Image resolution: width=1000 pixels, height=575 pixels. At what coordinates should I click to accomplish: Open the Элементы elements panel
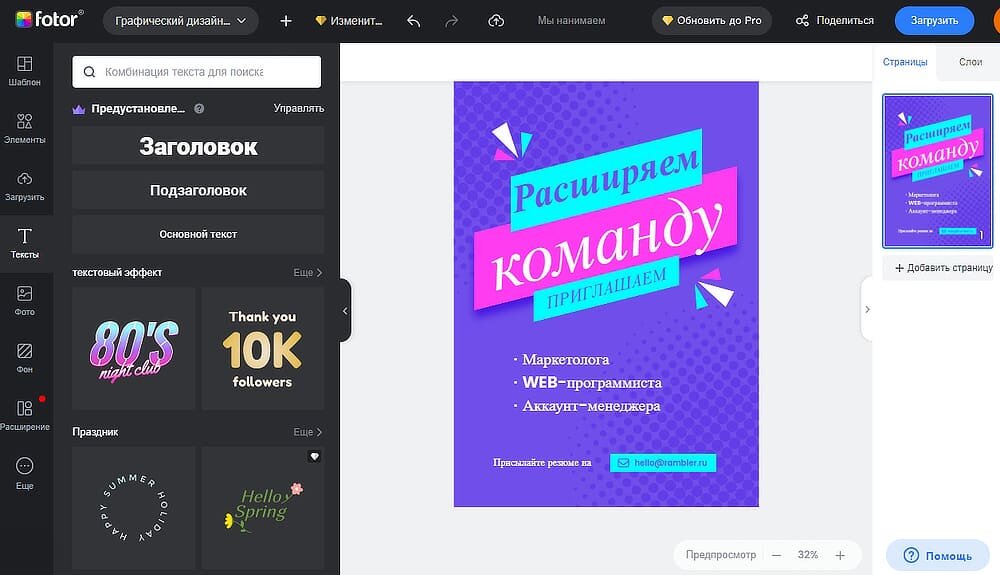[x=24, y=128]
